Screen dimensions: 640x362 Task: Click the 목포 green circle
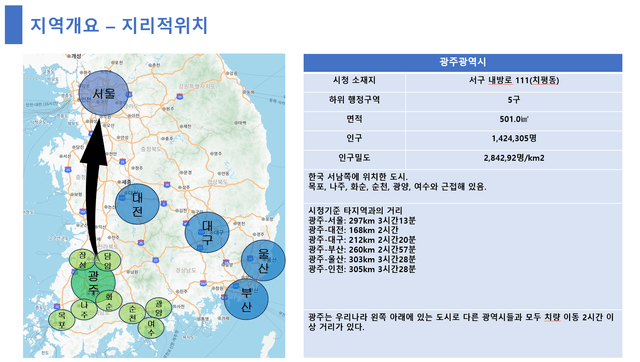click(62, 320)
